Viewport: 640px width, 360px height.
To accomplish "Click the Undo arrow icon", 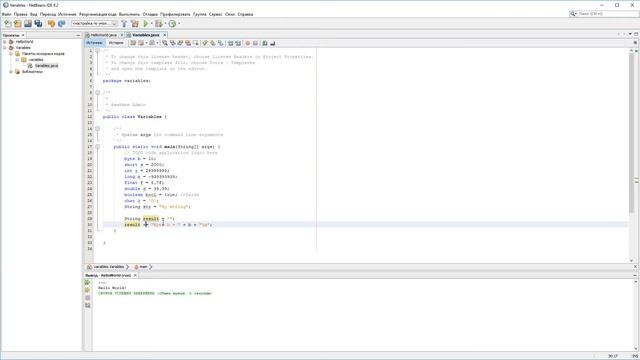I will (51, 24).
